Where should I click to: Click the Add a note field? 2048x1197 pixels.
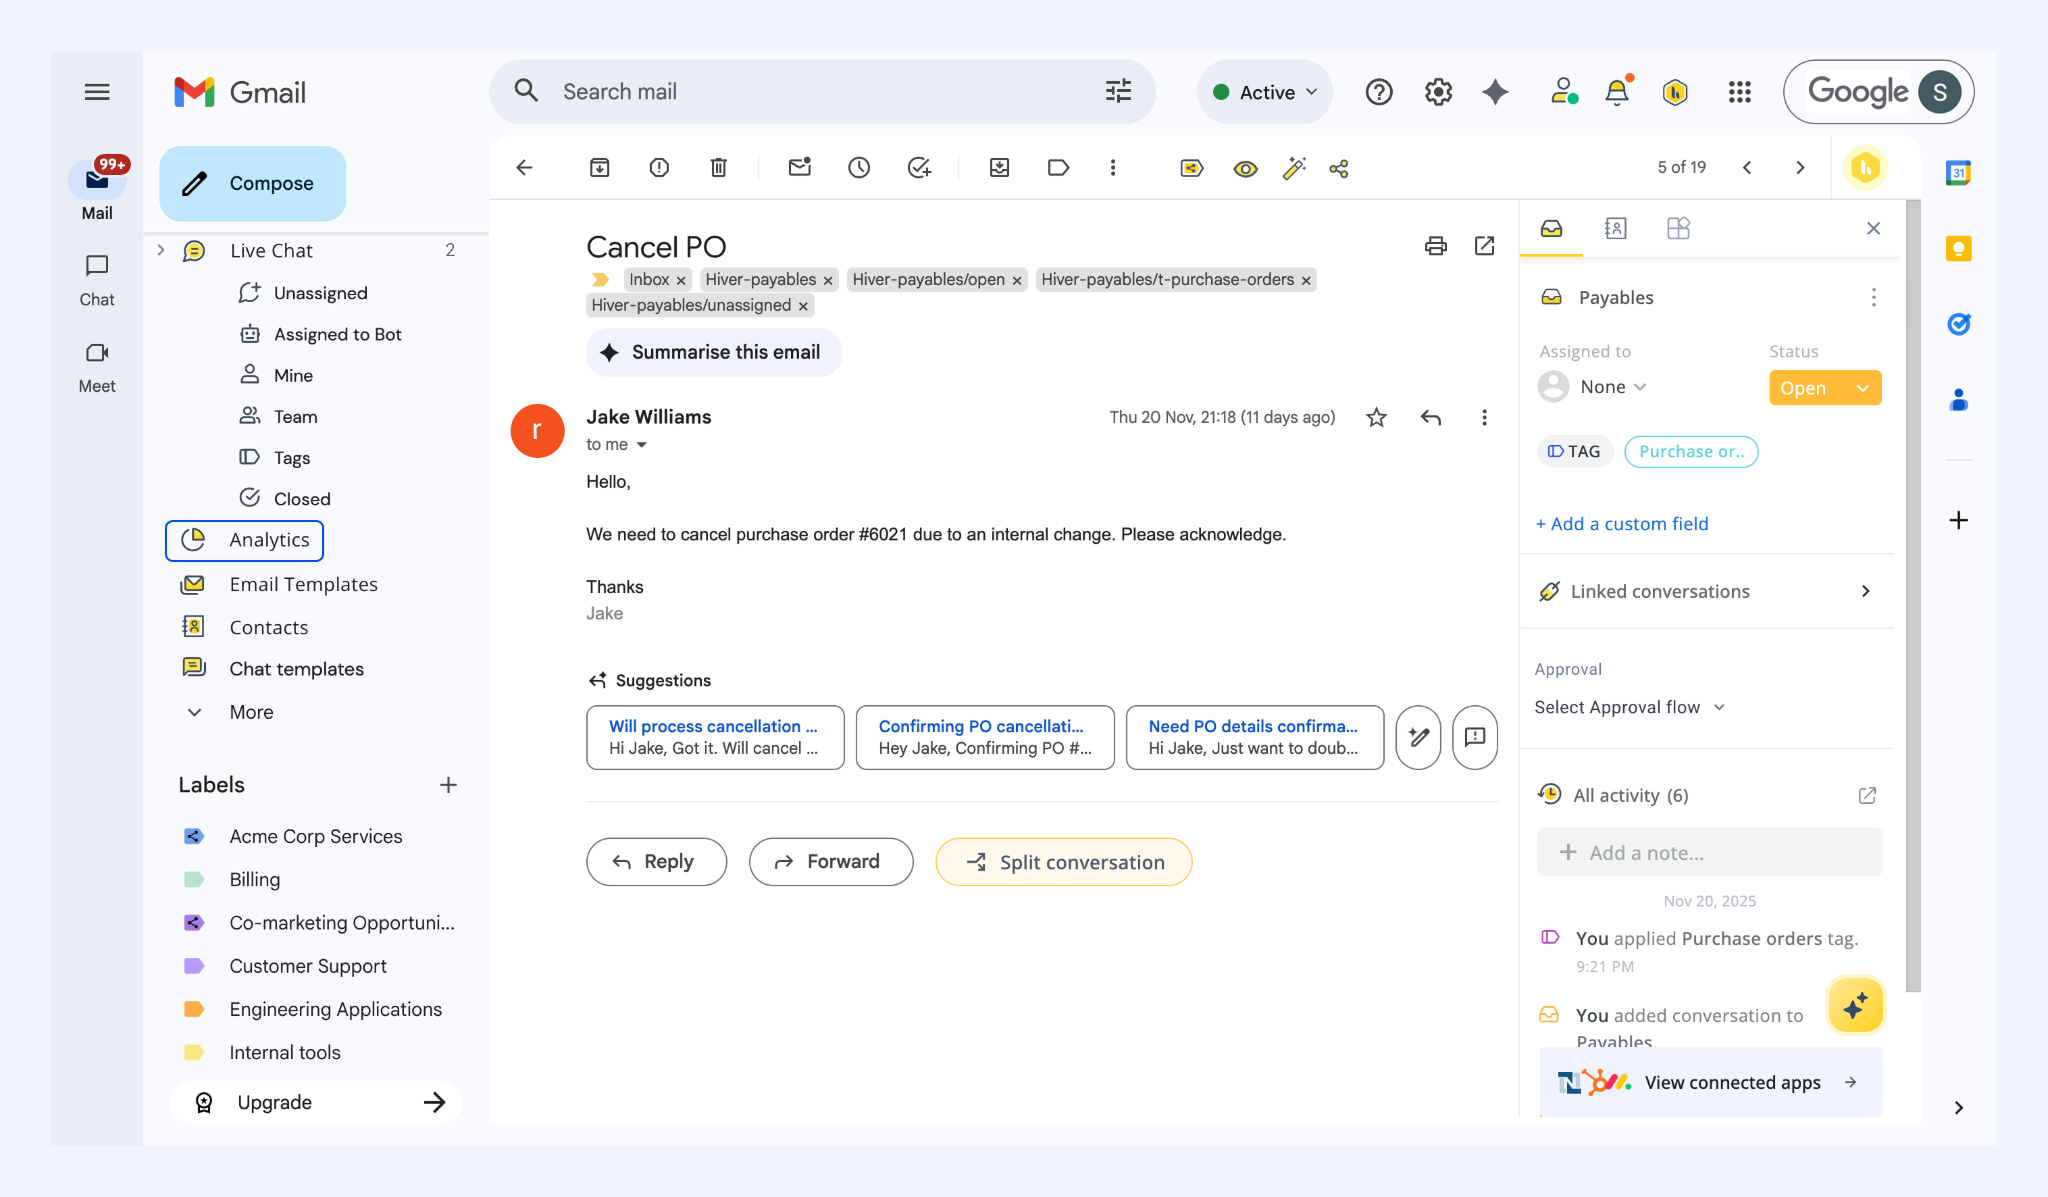click(1709, 853)
